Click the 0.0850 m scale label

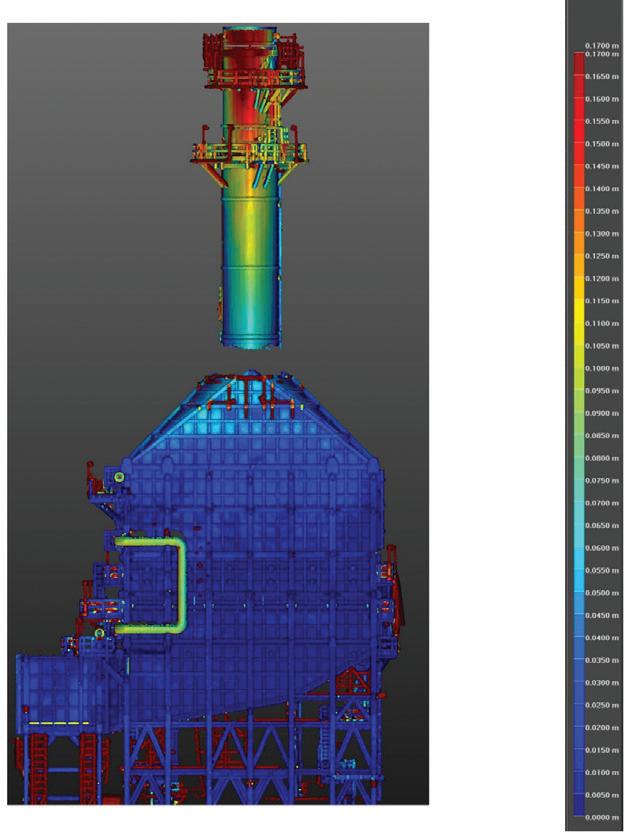click(602, 436)
